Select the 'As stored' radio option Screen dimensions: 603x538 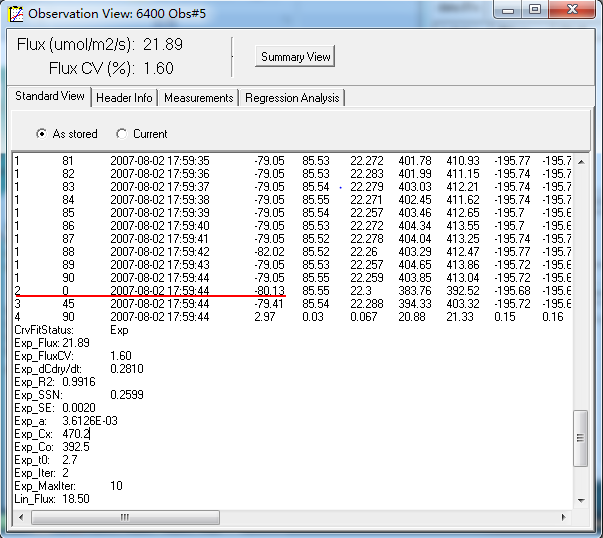click(x=42, y=134)
